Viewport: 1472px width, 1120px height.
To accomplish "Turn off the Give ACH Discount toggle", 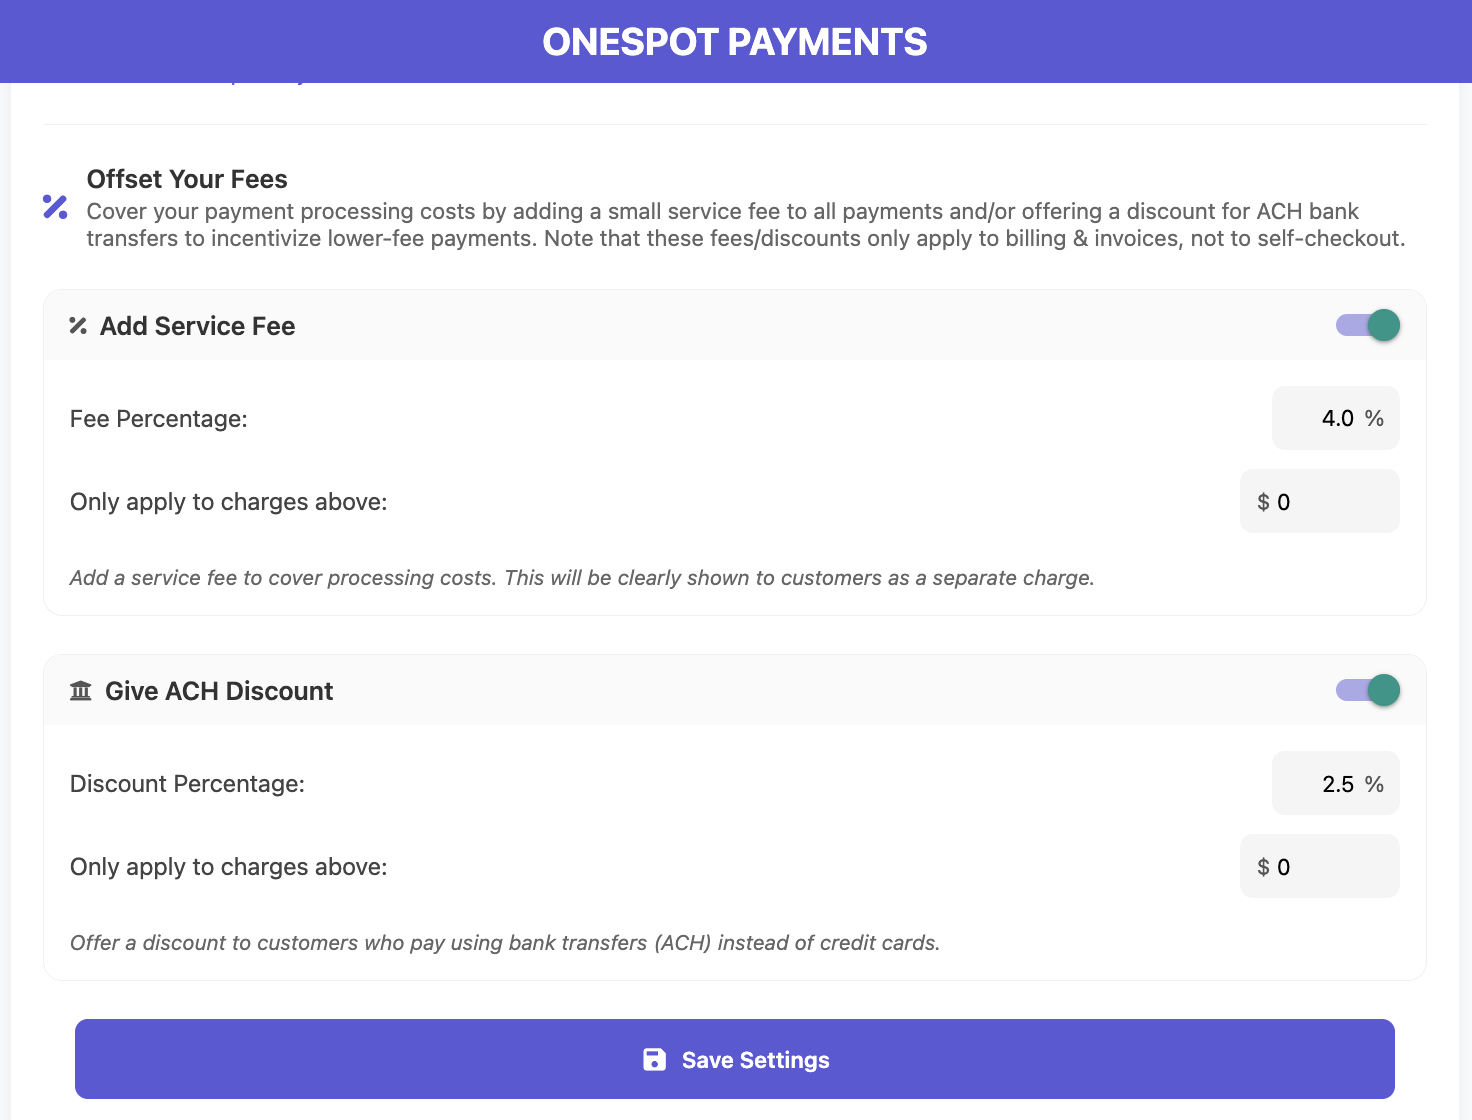I will [1368, 690].
